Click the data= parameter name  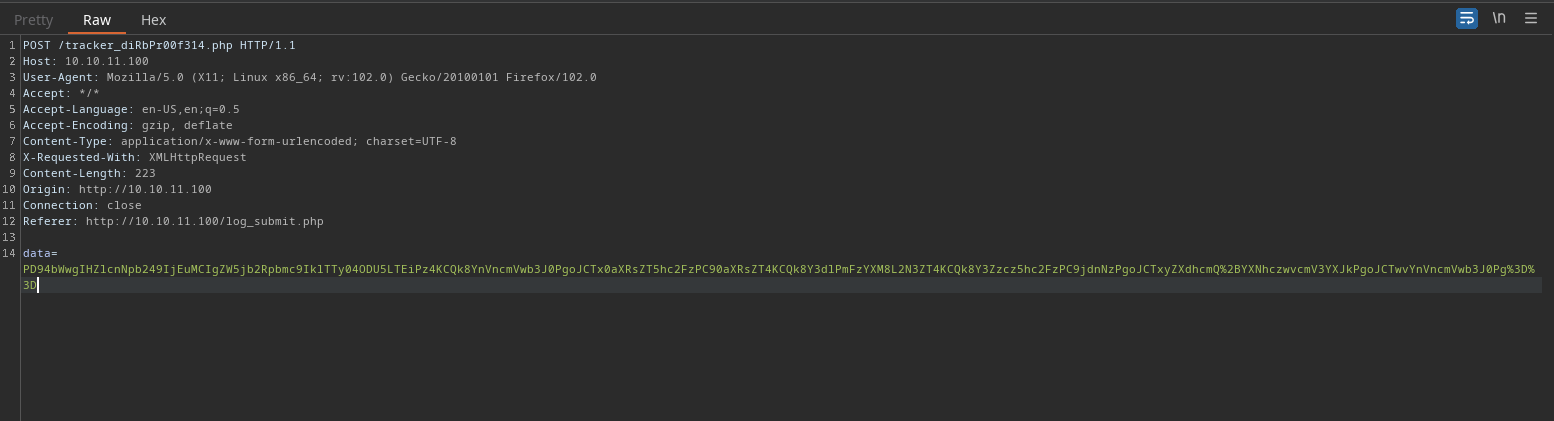pos(40,253)
